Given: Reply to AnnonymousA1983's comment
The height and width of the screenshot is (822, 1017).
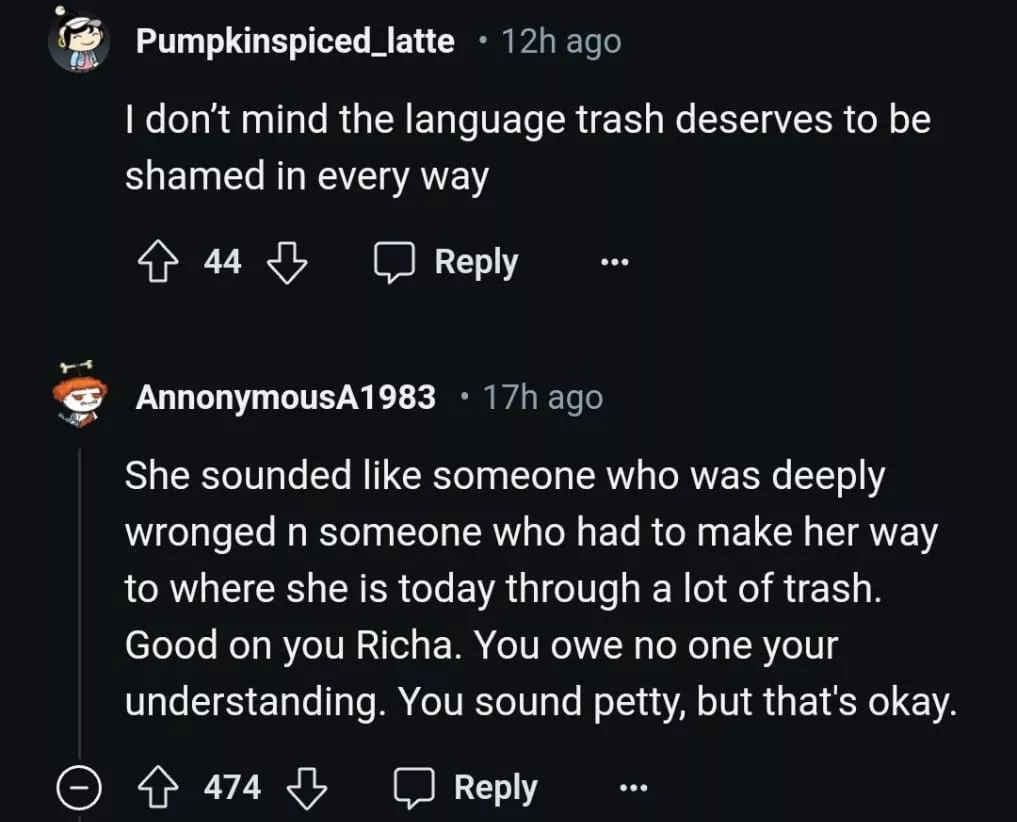Looking at the screenshot, I should 467,788.
